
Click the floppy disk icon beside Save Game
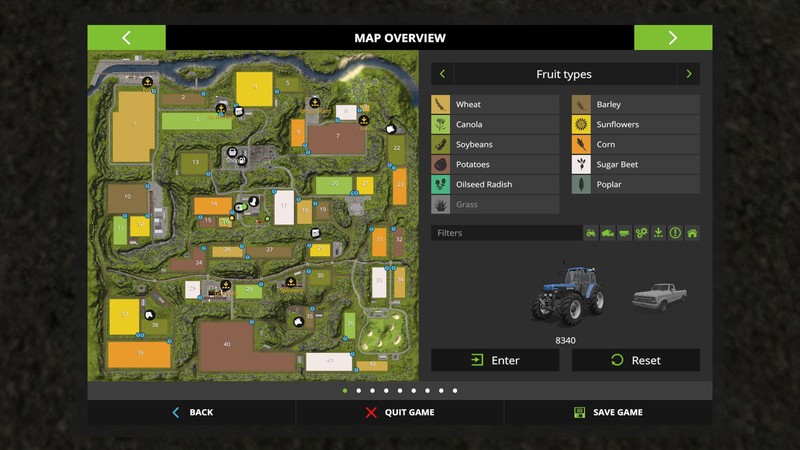click(x=579, y=412)
